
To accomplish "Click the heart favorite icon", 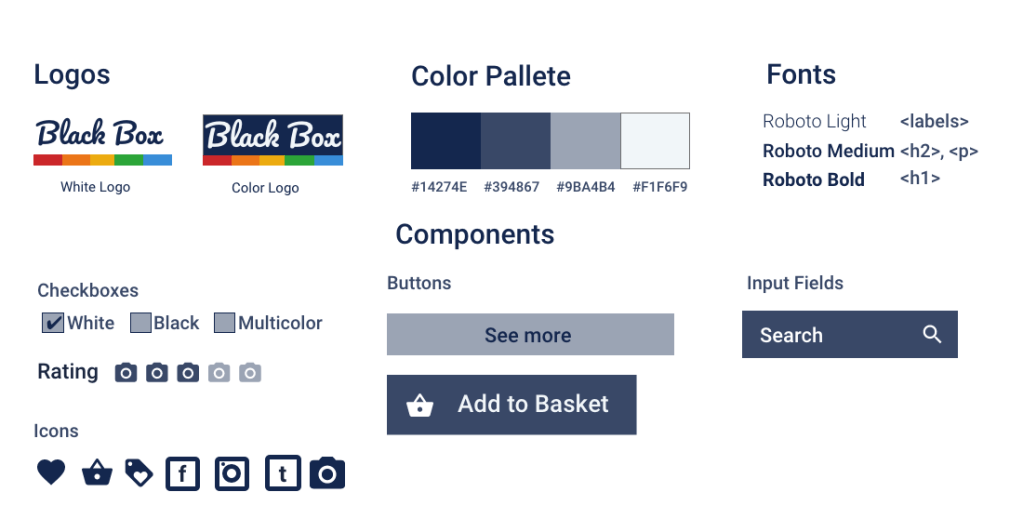I will tap(51, 472).
